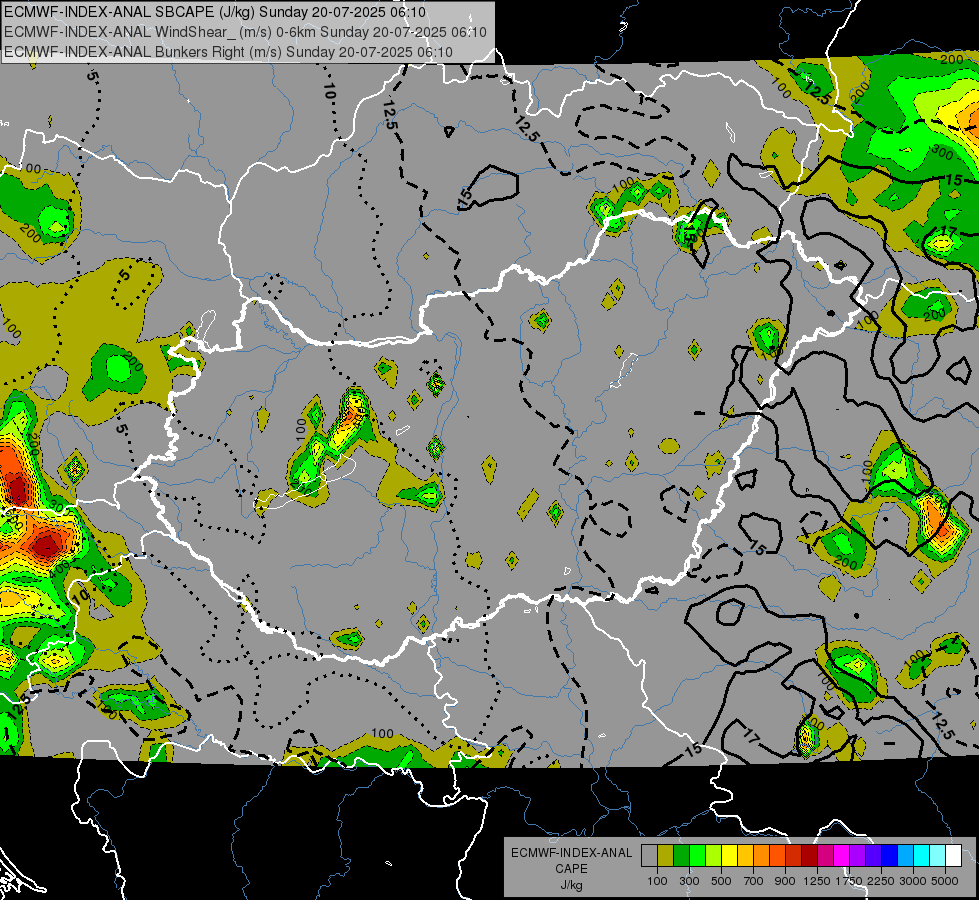Click the 3000 tick label in legend

click(913, 881)
